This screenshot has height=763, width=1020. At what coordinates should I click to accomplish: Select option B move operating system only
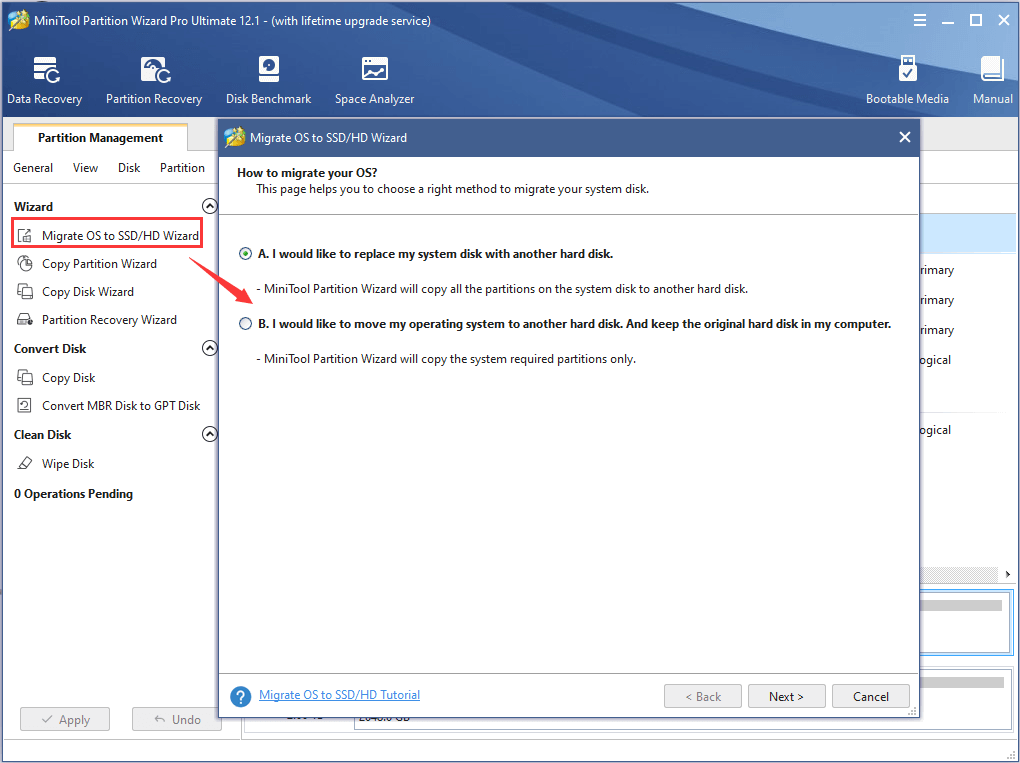tap(245, 323)
